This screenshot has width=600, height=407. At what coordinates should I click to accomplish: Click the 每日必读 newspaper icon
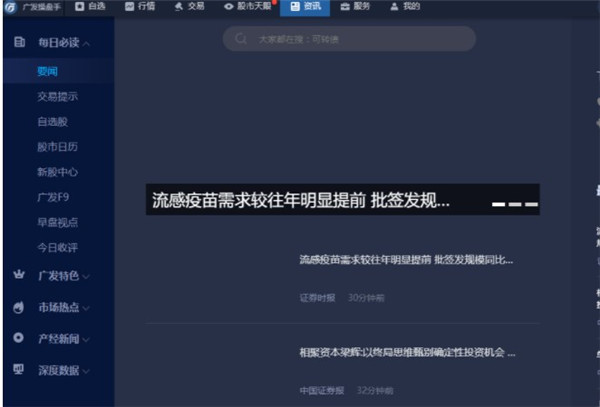[x=19, y=42]
